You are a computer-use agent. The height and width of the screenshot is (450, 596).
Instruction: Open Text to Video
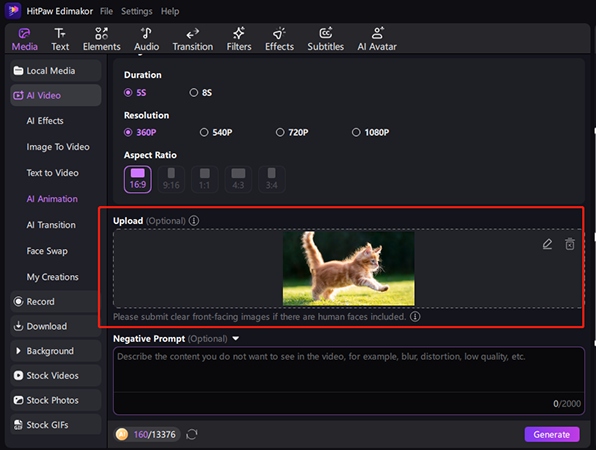[x=52, y=173]
